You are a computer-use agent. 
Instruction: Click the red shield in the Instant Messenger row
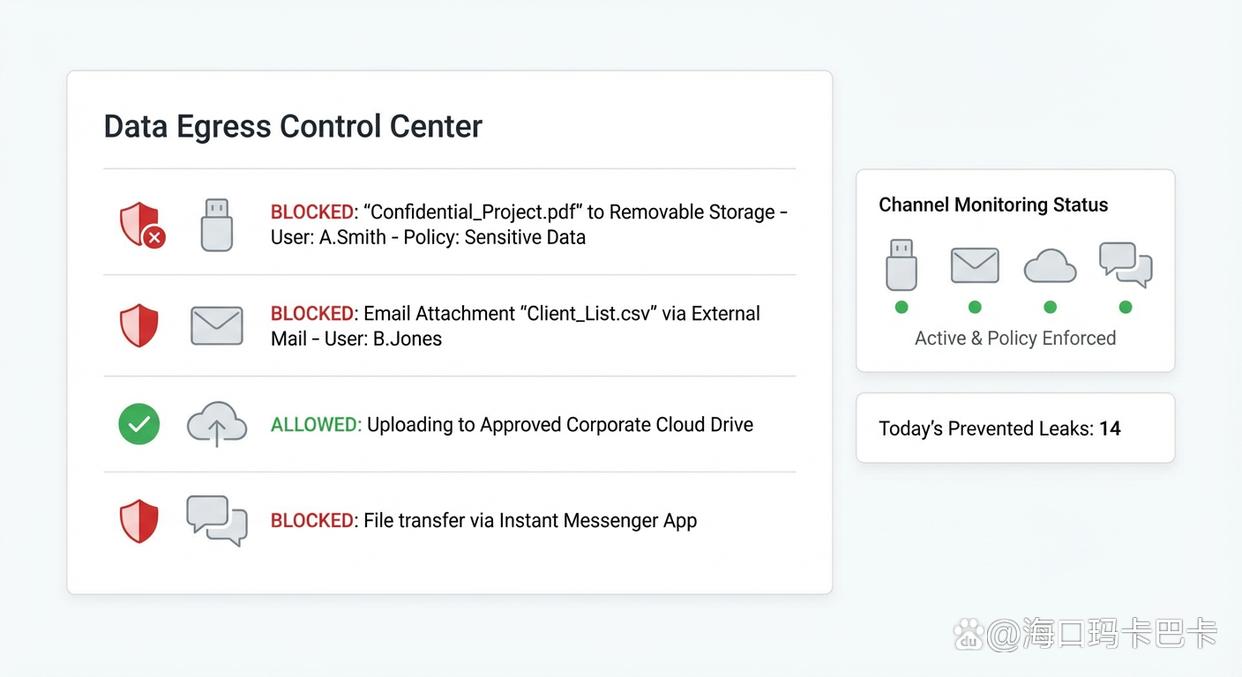click(139, 521)
